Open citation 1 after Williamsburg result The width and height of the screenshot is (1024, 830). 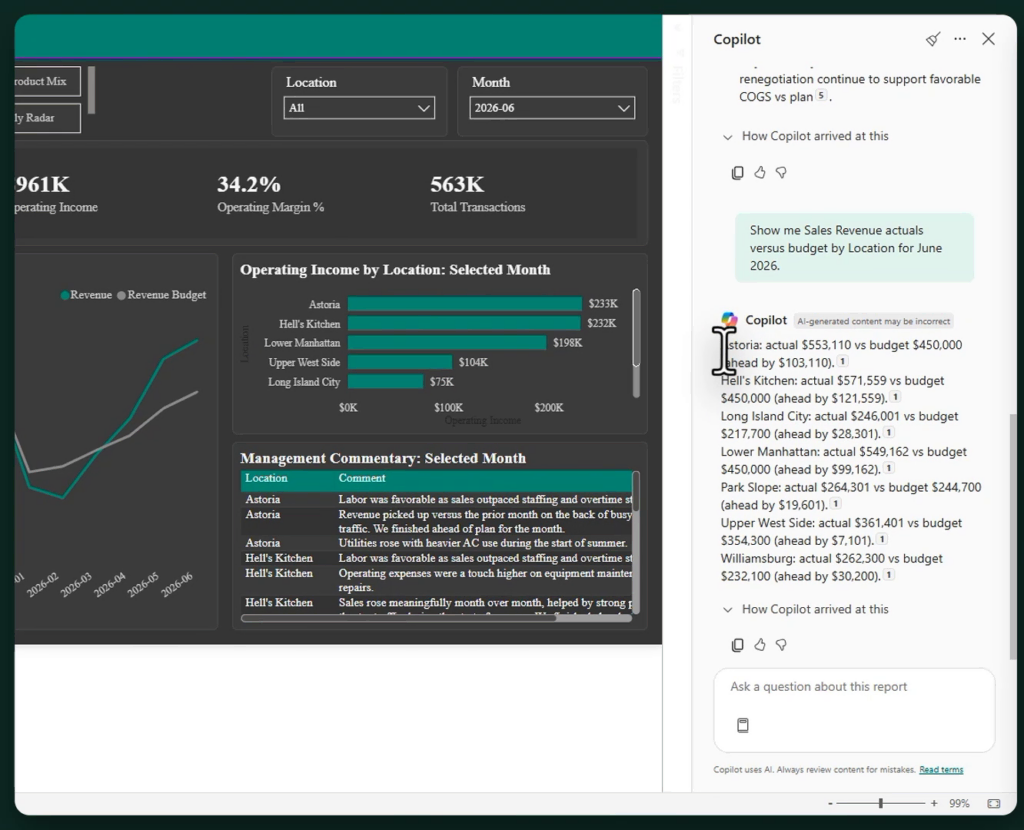point(889,575)
